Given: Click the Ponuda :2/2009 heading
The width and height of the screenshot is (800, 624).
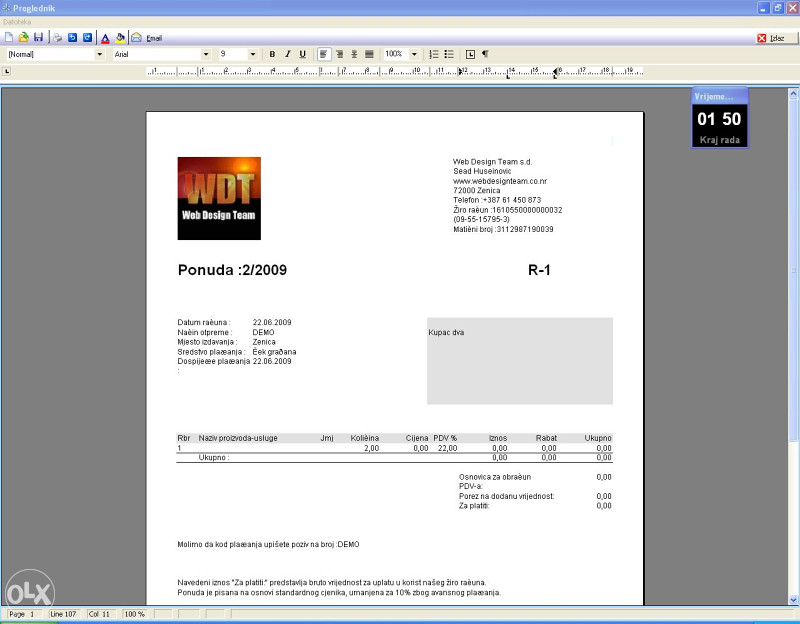Looking at the screenshot, I should [232, 270].
